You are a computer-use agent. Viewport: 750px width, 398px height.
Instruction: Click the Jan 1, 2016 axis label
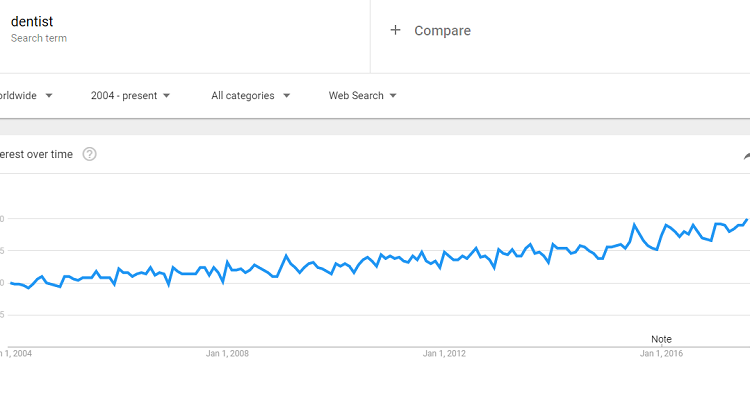pos(662,354)
